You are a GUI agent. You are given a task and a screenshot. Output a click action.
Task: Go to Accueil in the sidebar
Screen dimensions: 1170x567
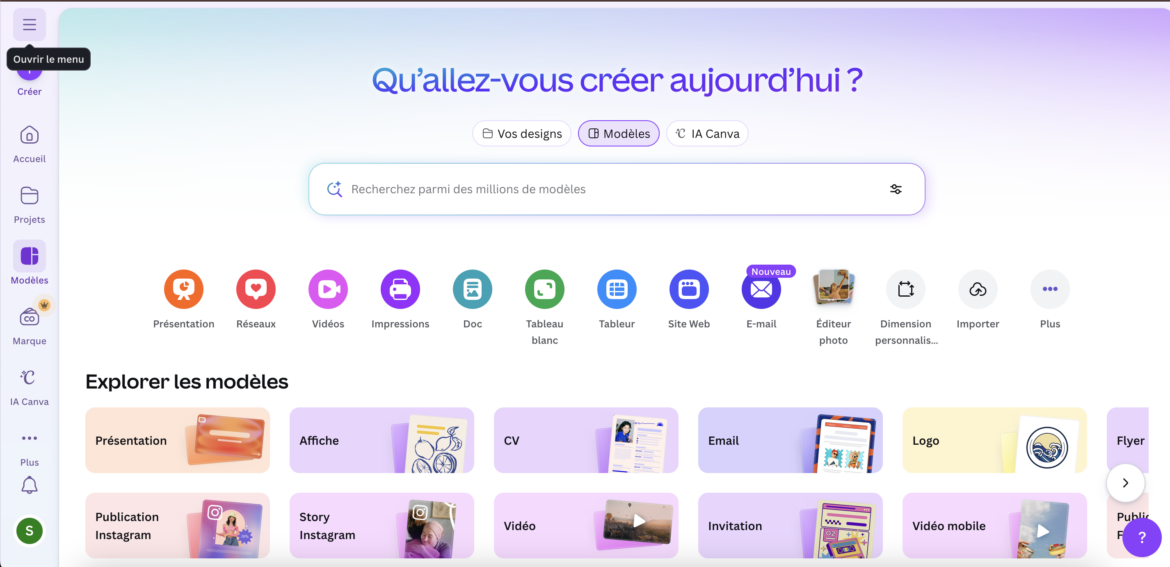coord(29,136)
